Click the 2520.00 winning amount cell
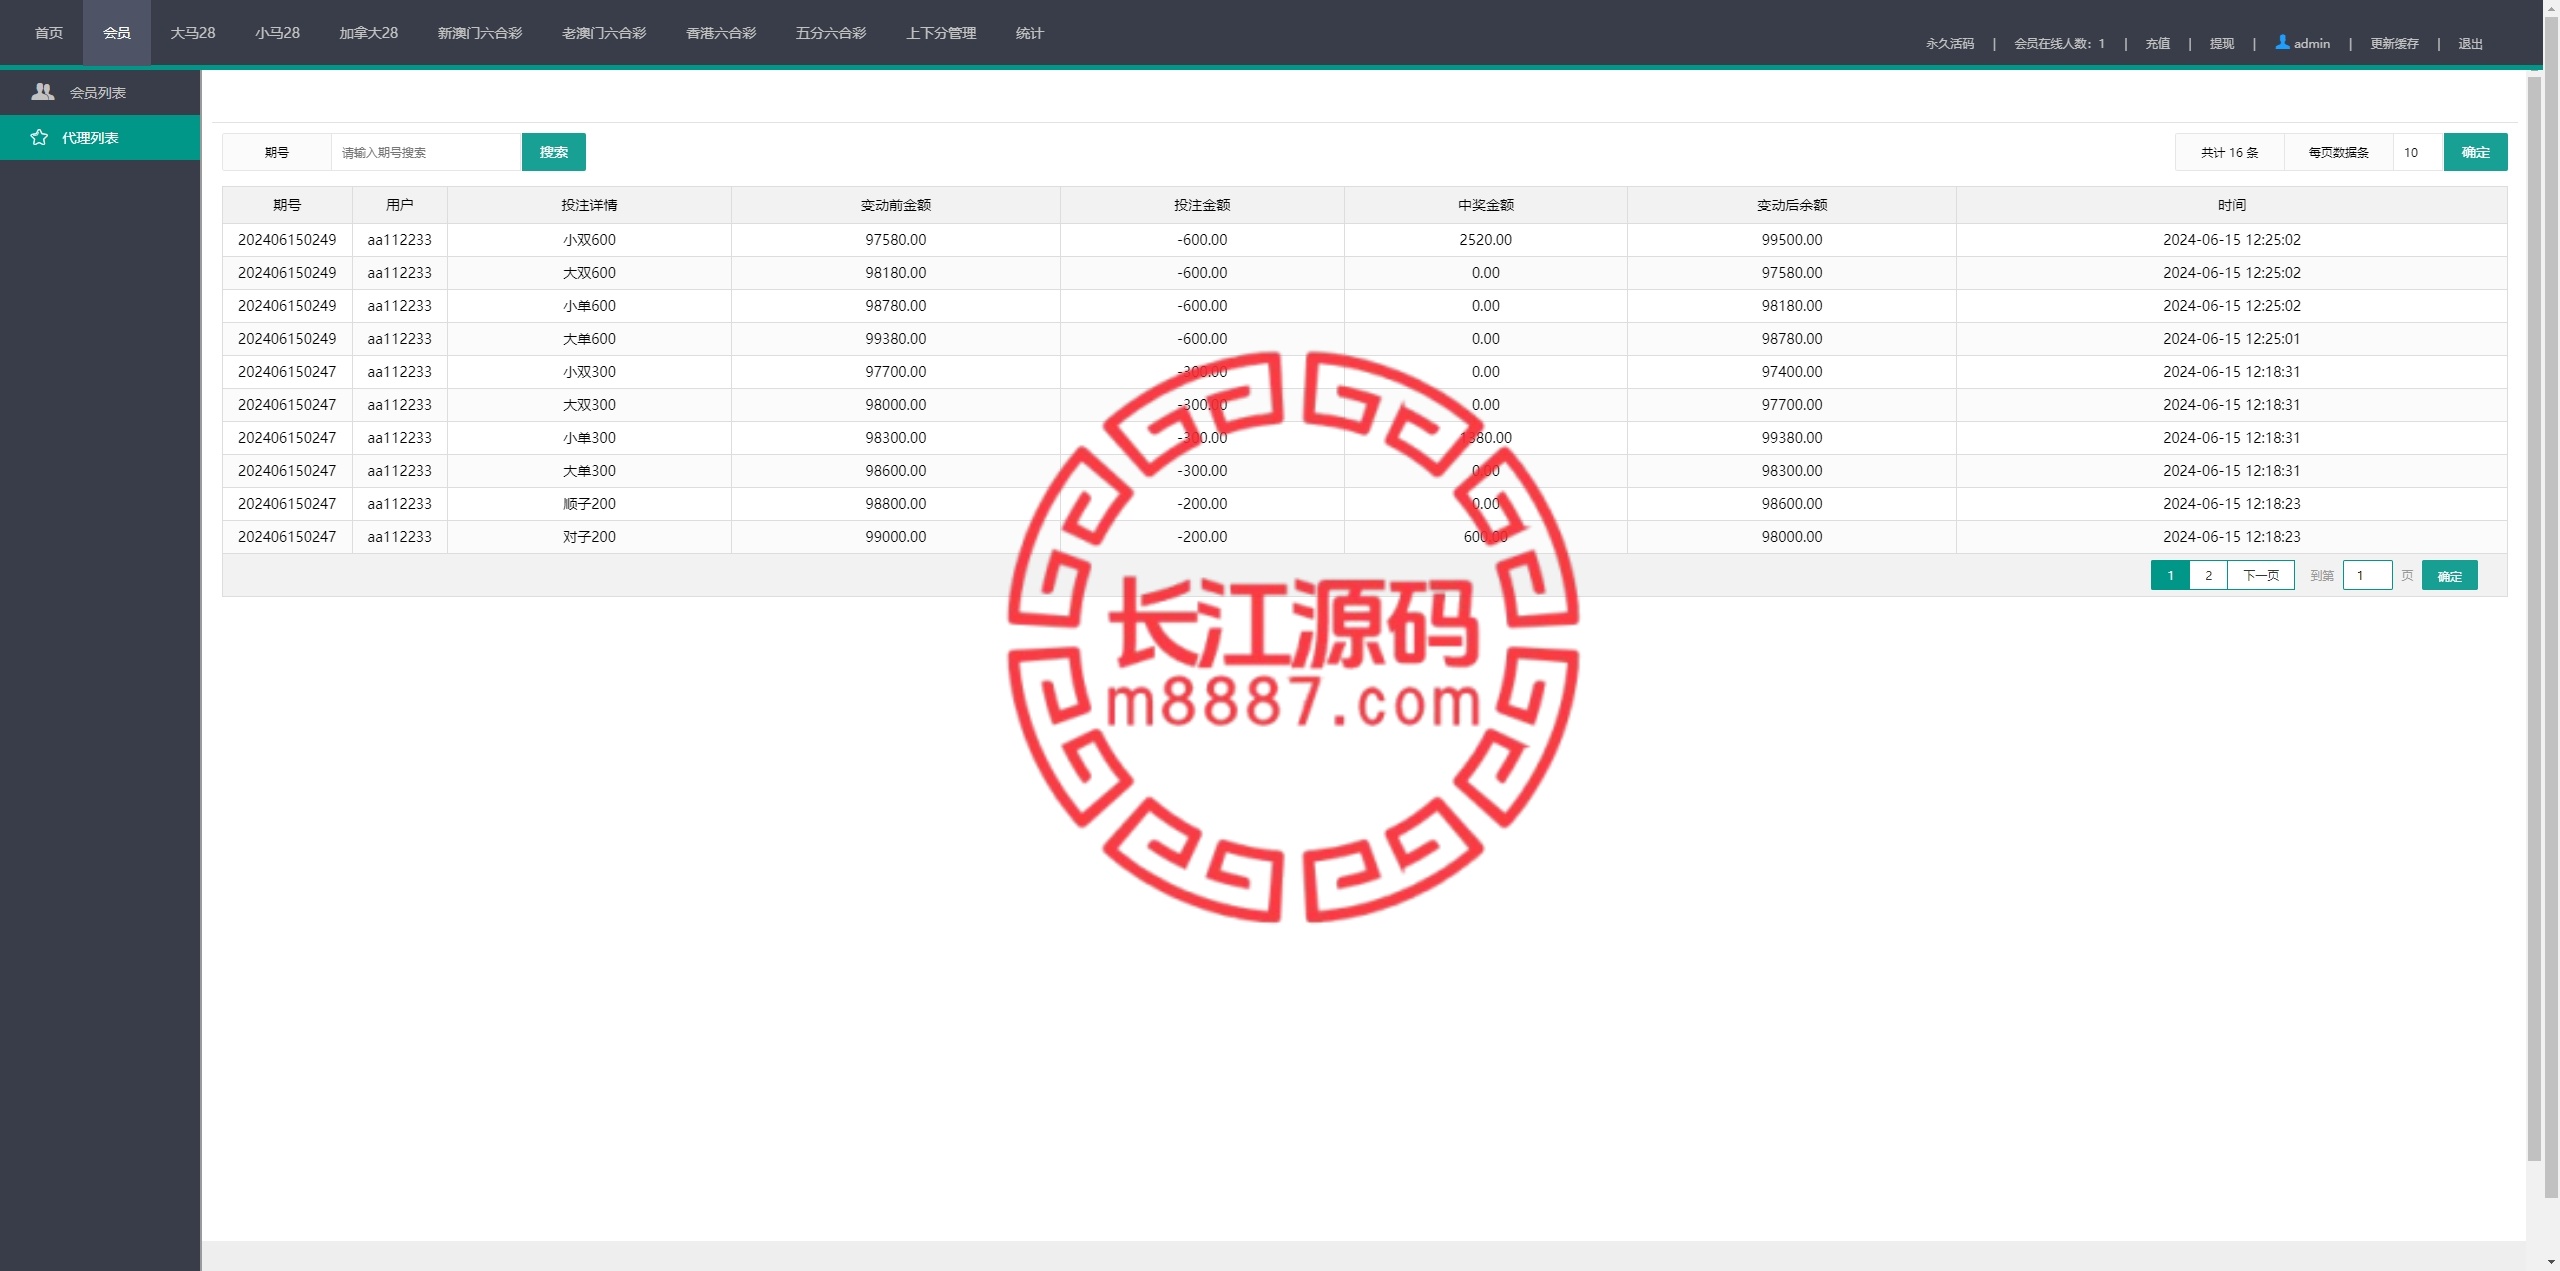Image resolution: width=2560 pixels, height=1271 pixels. (x=1486, y=240)
